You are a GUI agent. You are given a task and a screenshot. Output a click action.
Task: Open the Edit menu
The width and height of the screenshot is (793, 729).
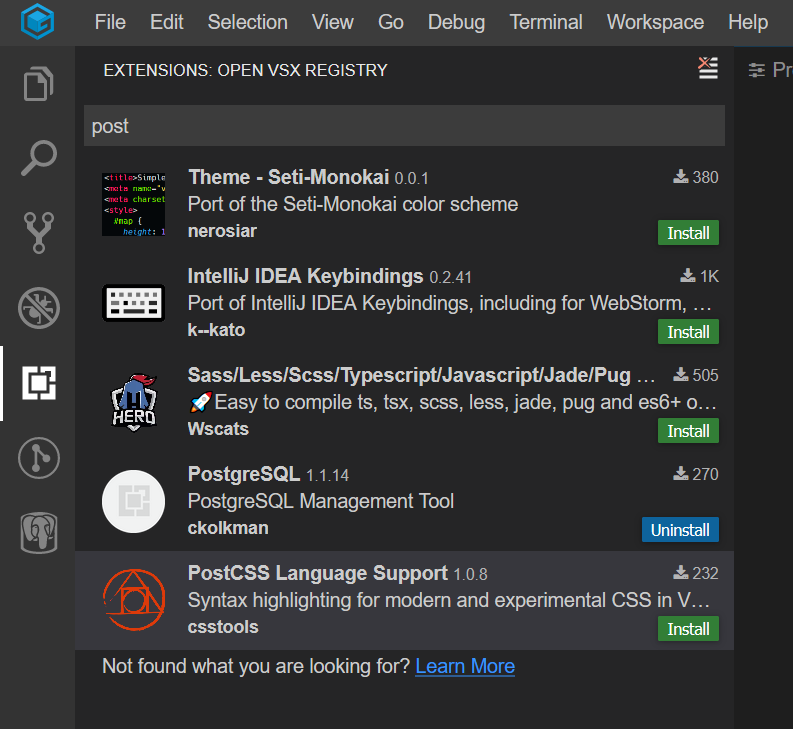[x=166, y=22]
